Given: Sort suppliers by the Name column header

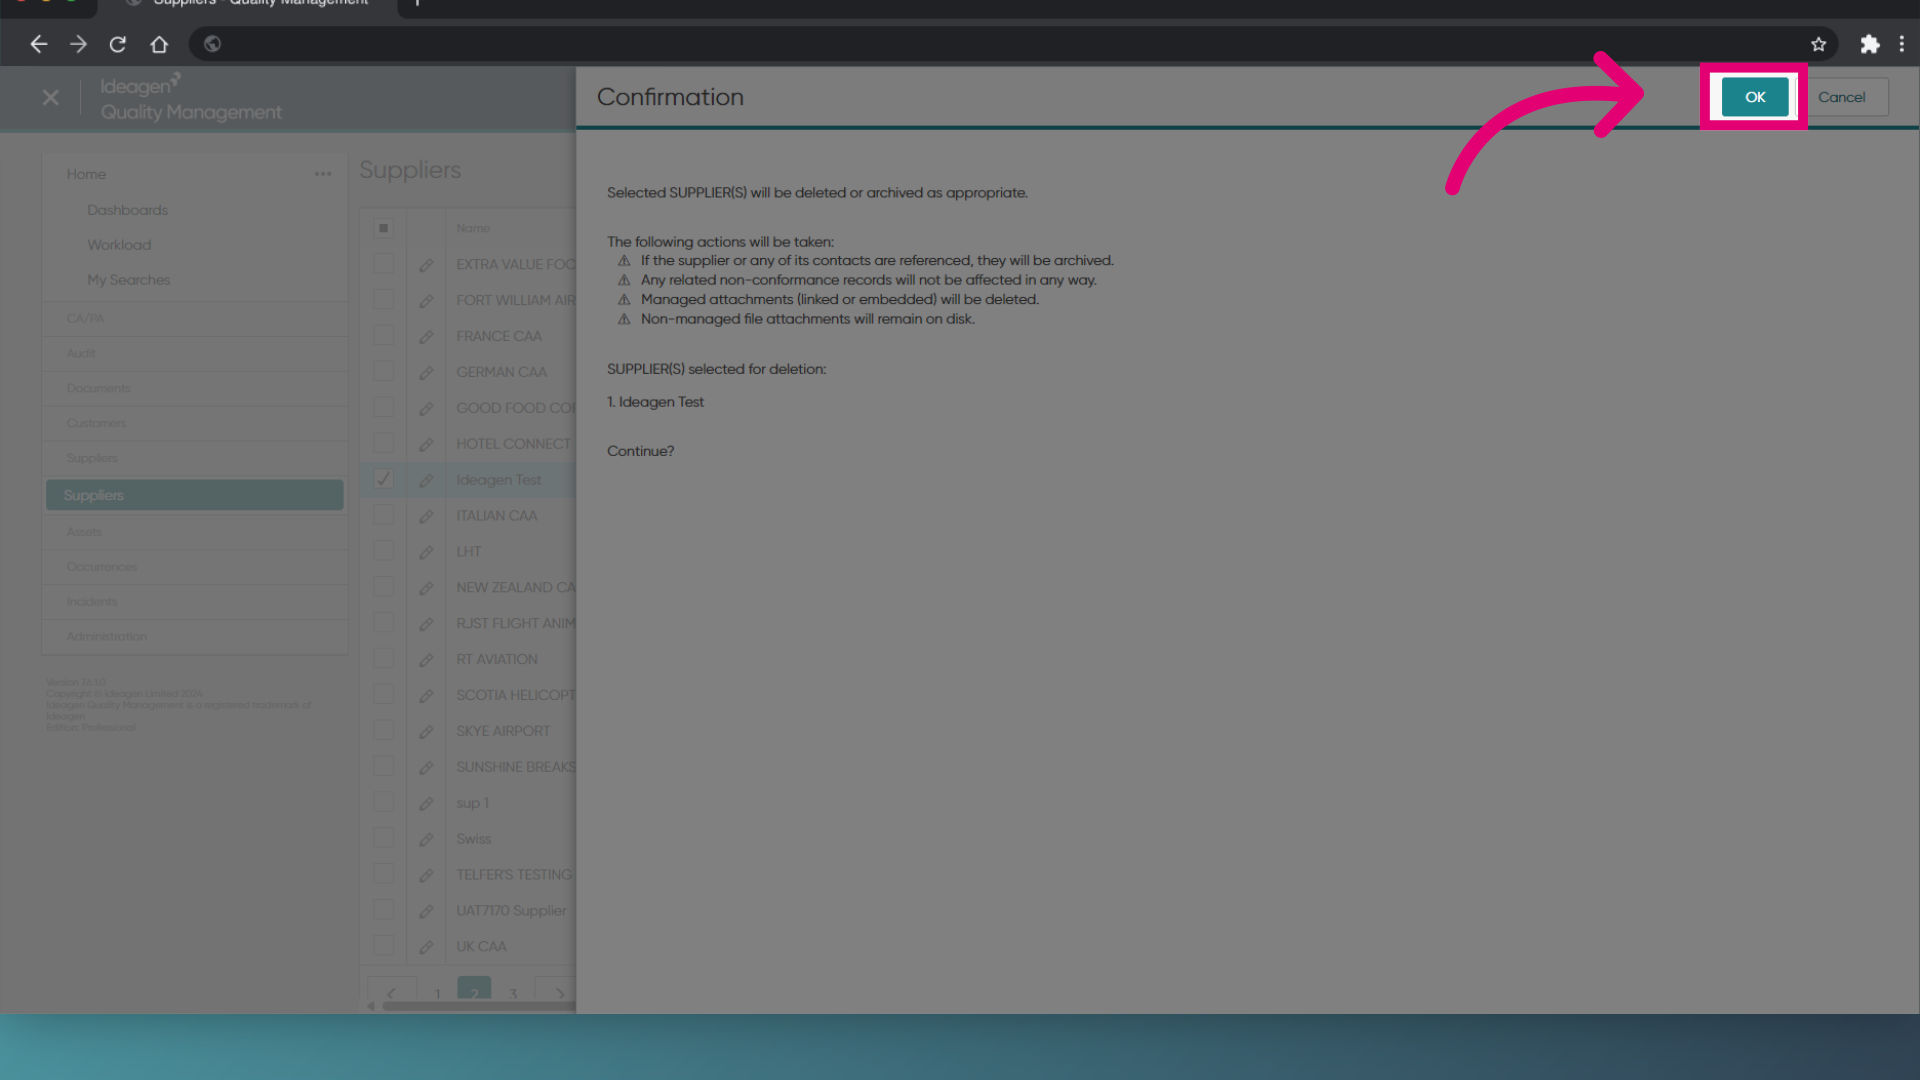Looking at the screenshot, I should 473,229.
